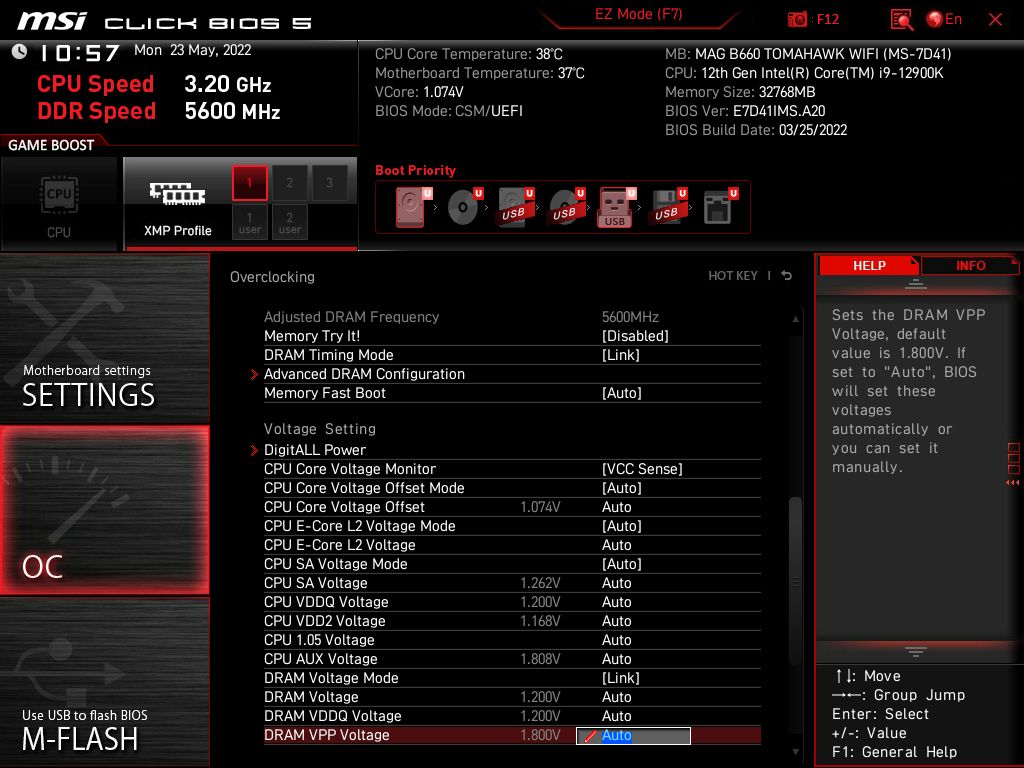Change the Memory Try It! setting
This screenshot has width=1024, height=768.
coord(512,336)
